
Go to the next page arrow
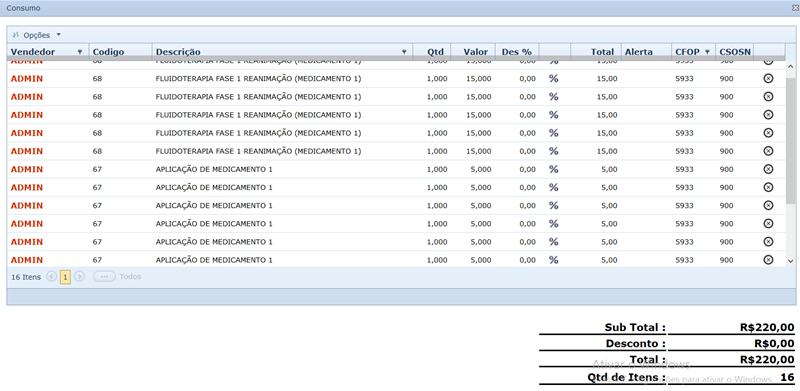click(x=79, y=277)
